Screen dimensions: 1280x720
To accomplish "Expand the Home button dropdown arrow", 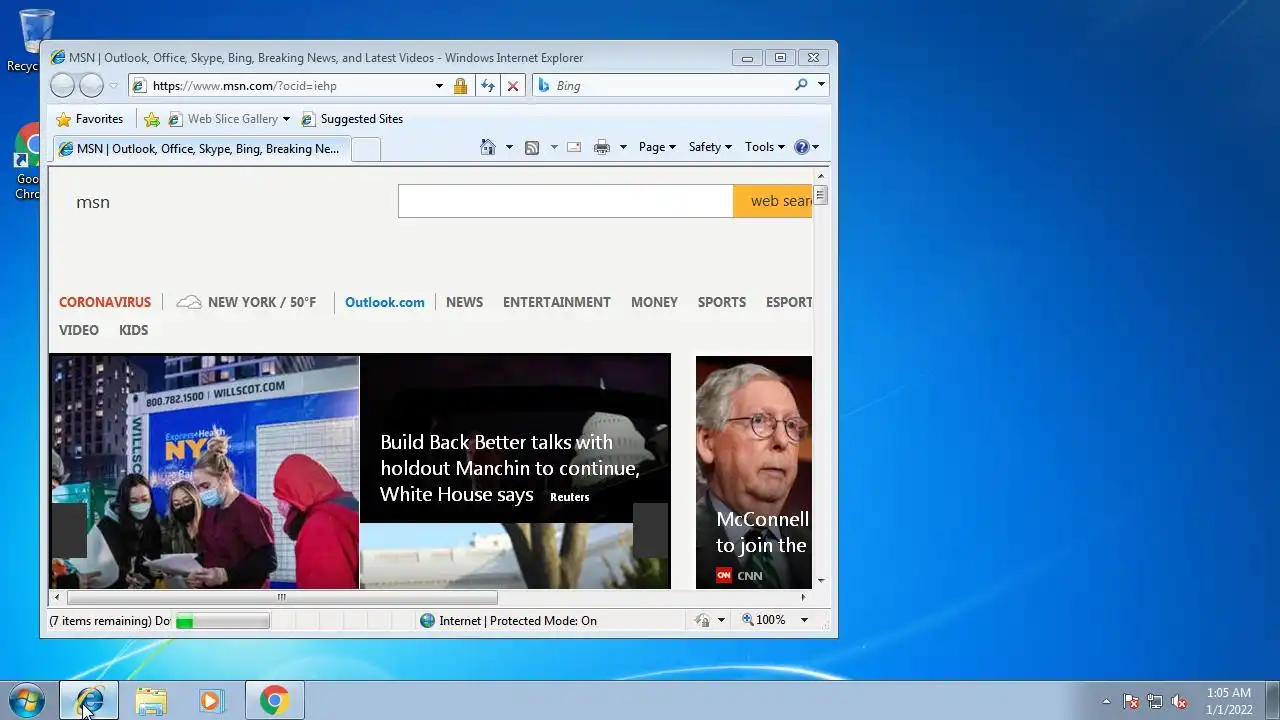I will click(x=509, y=147).
